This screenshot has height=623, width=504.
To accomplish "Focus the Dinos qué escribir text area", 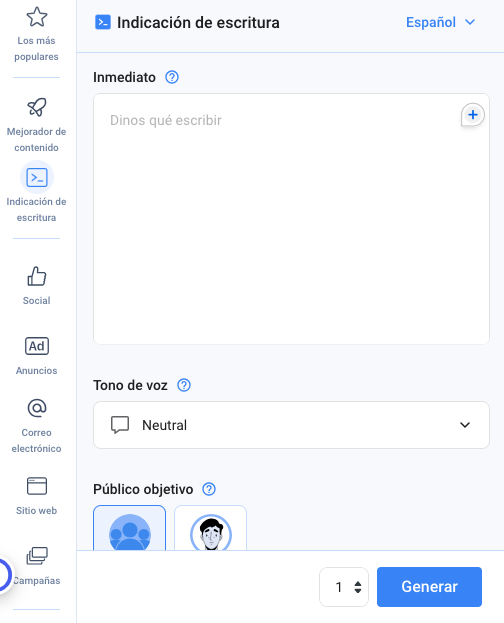I will [x=291, y=219].
